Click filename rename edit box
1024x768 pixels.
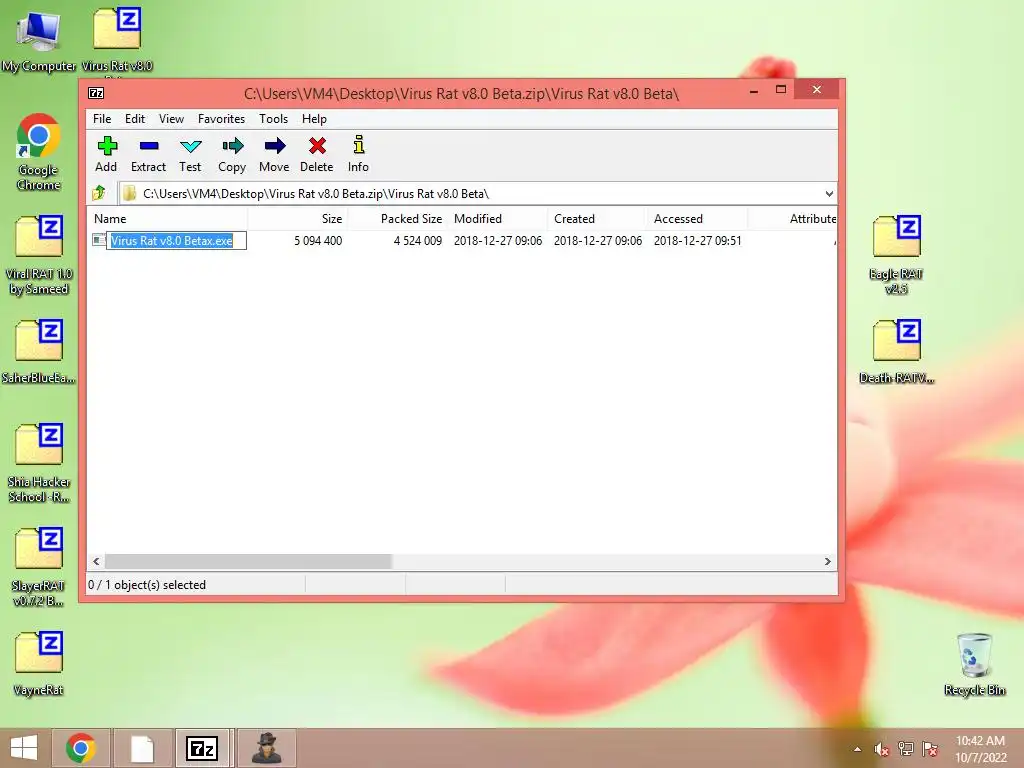pos(177,240)
